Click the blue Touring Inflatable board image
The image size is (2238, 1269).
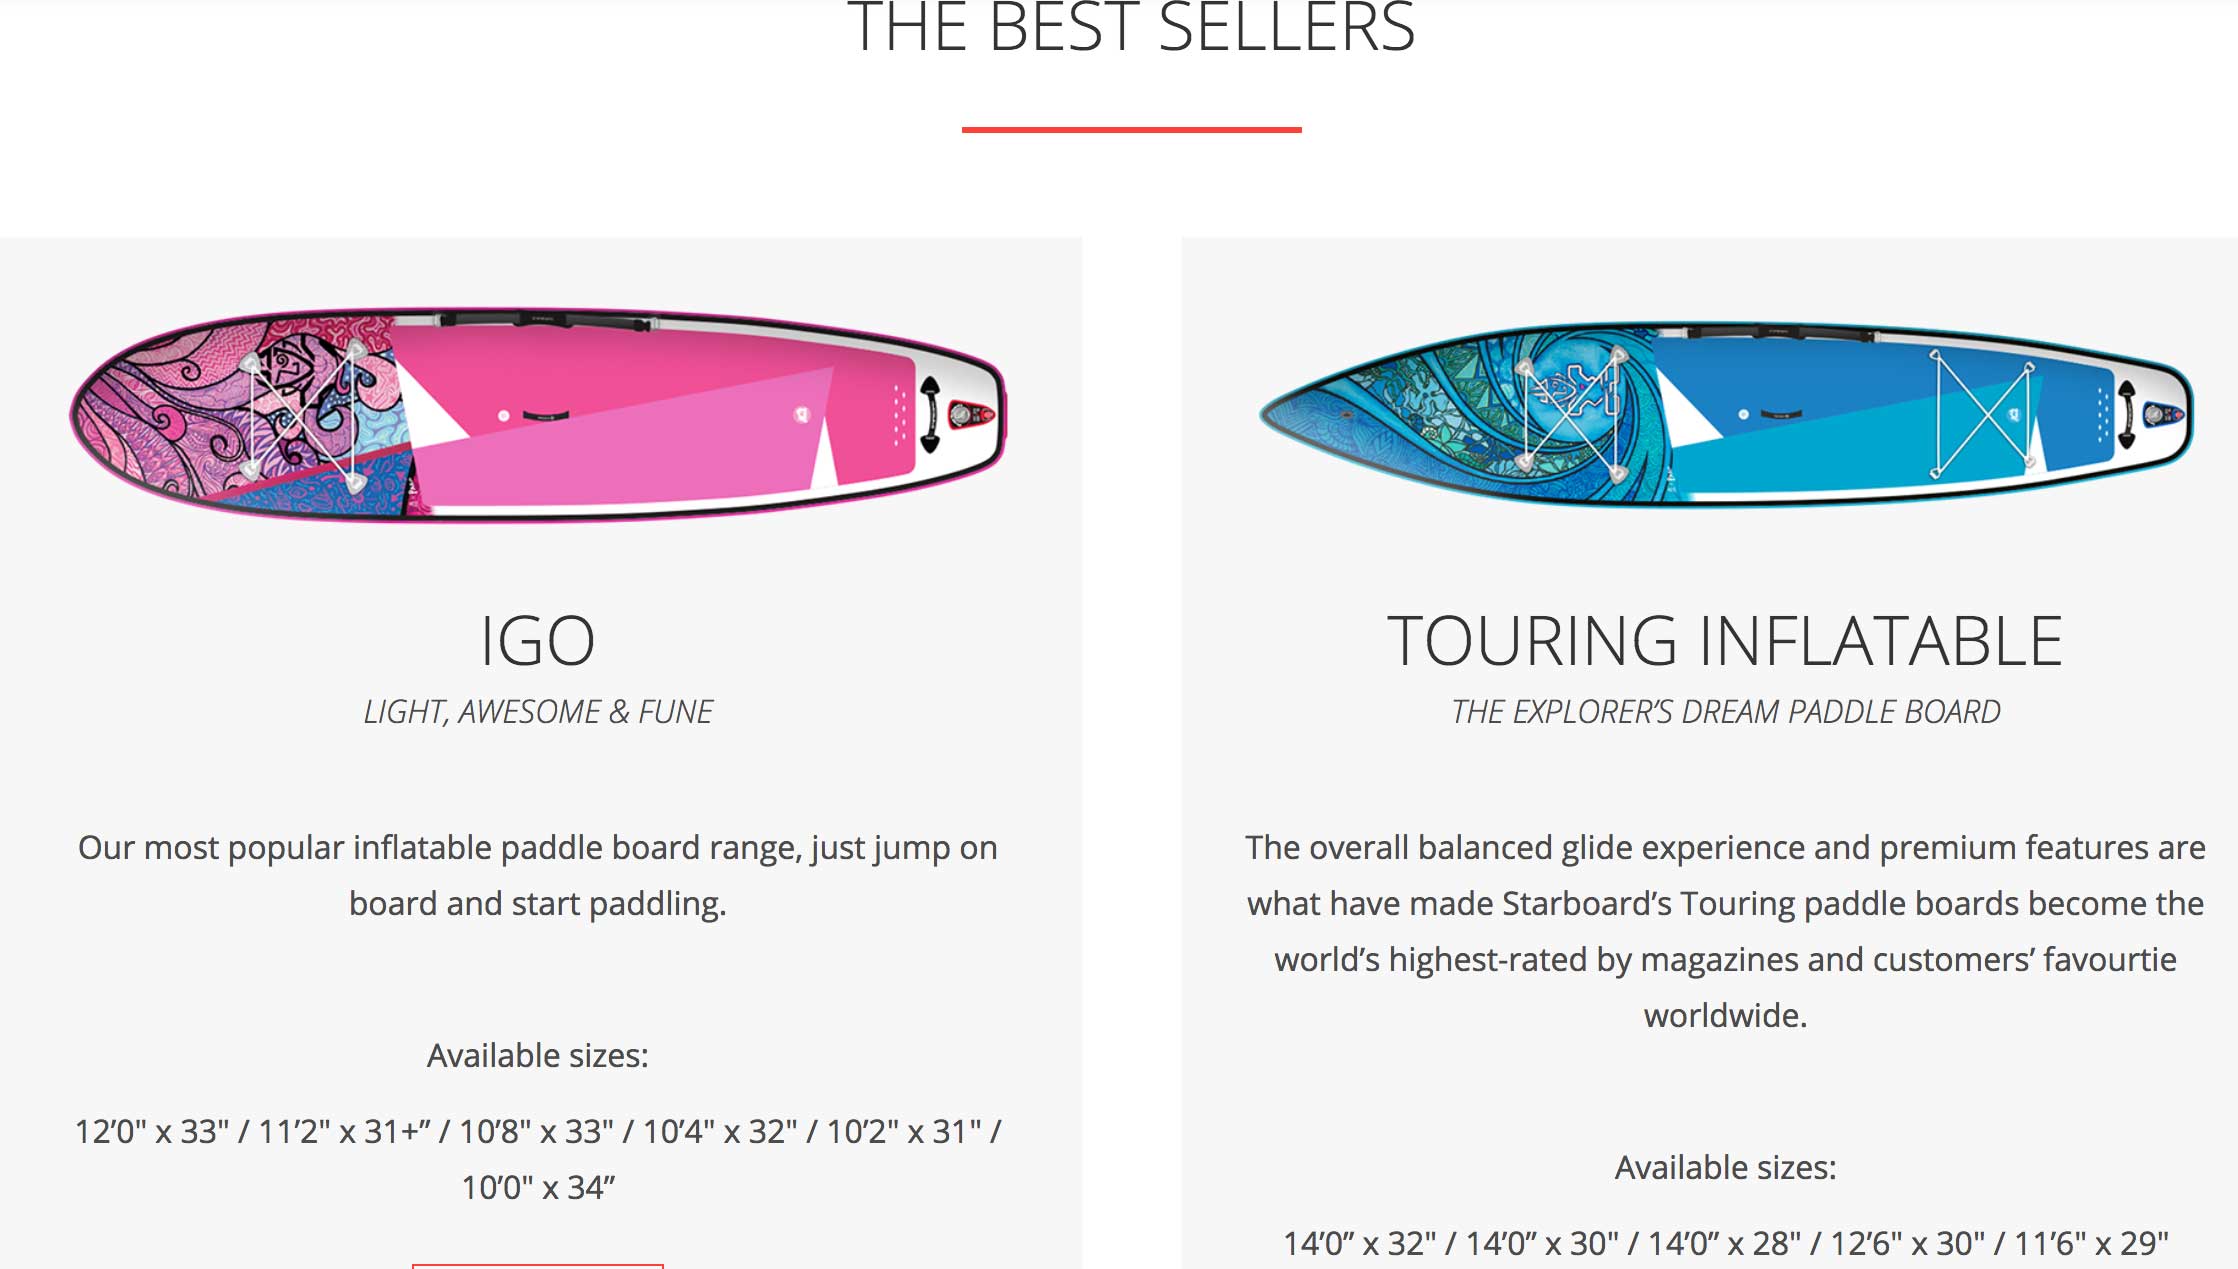click(x=1726, y=414)
